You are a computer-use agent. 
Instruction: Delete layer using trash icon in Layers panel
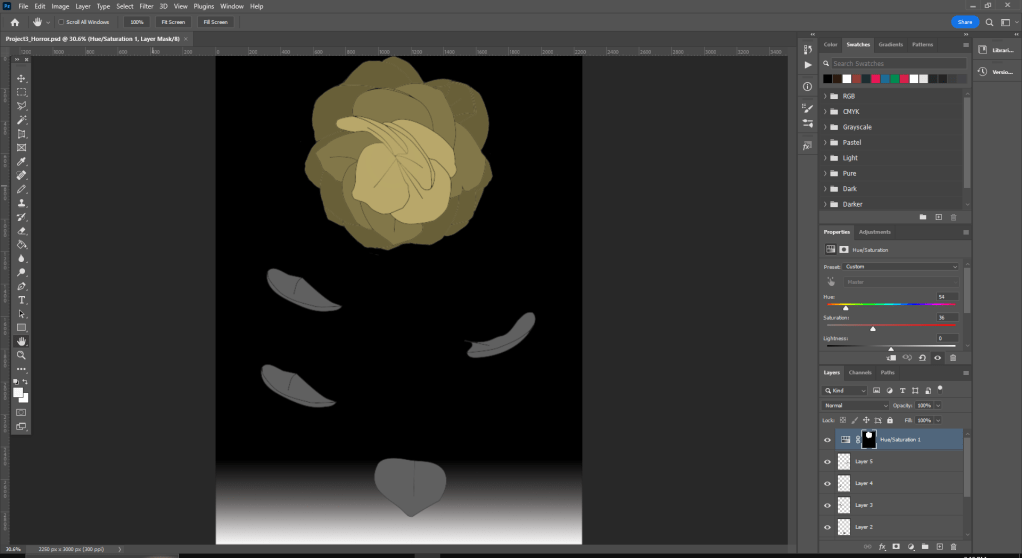954,546
